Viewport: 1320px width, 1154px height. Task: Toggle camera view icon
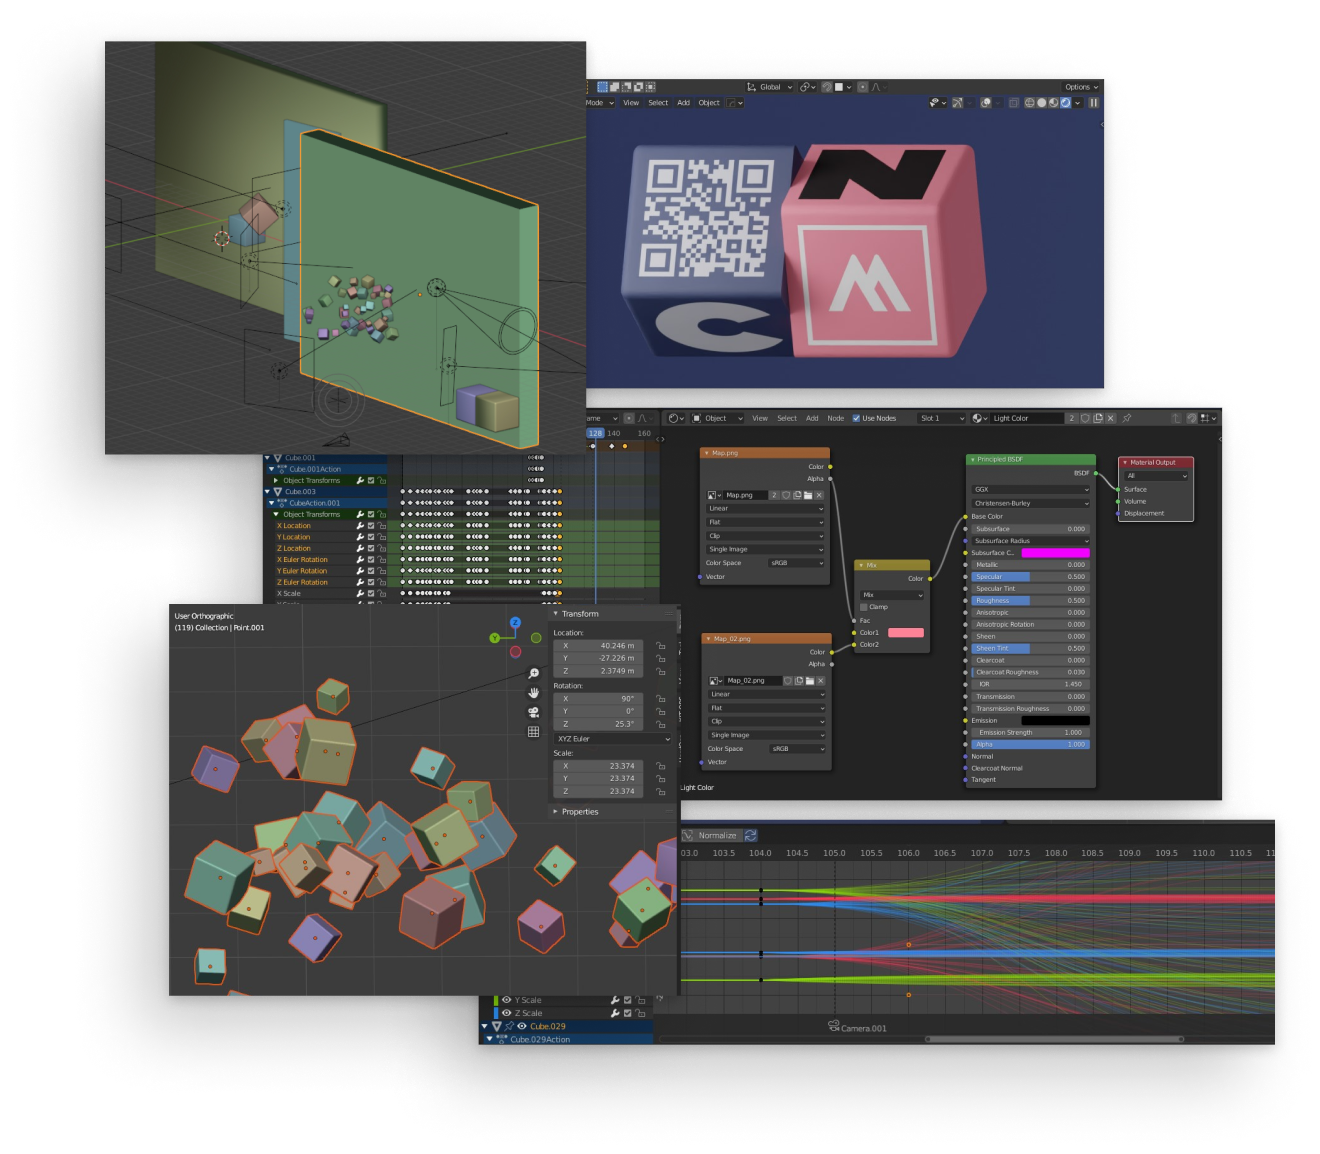534,712
